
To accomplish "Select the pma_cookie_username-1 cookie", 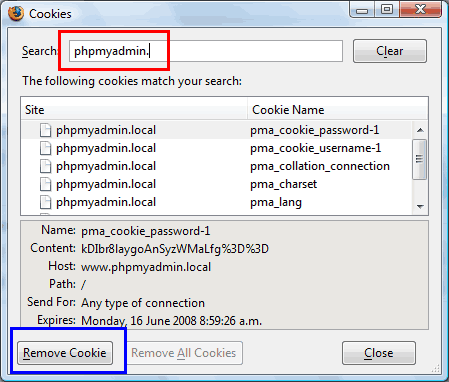I will [217, 148].
